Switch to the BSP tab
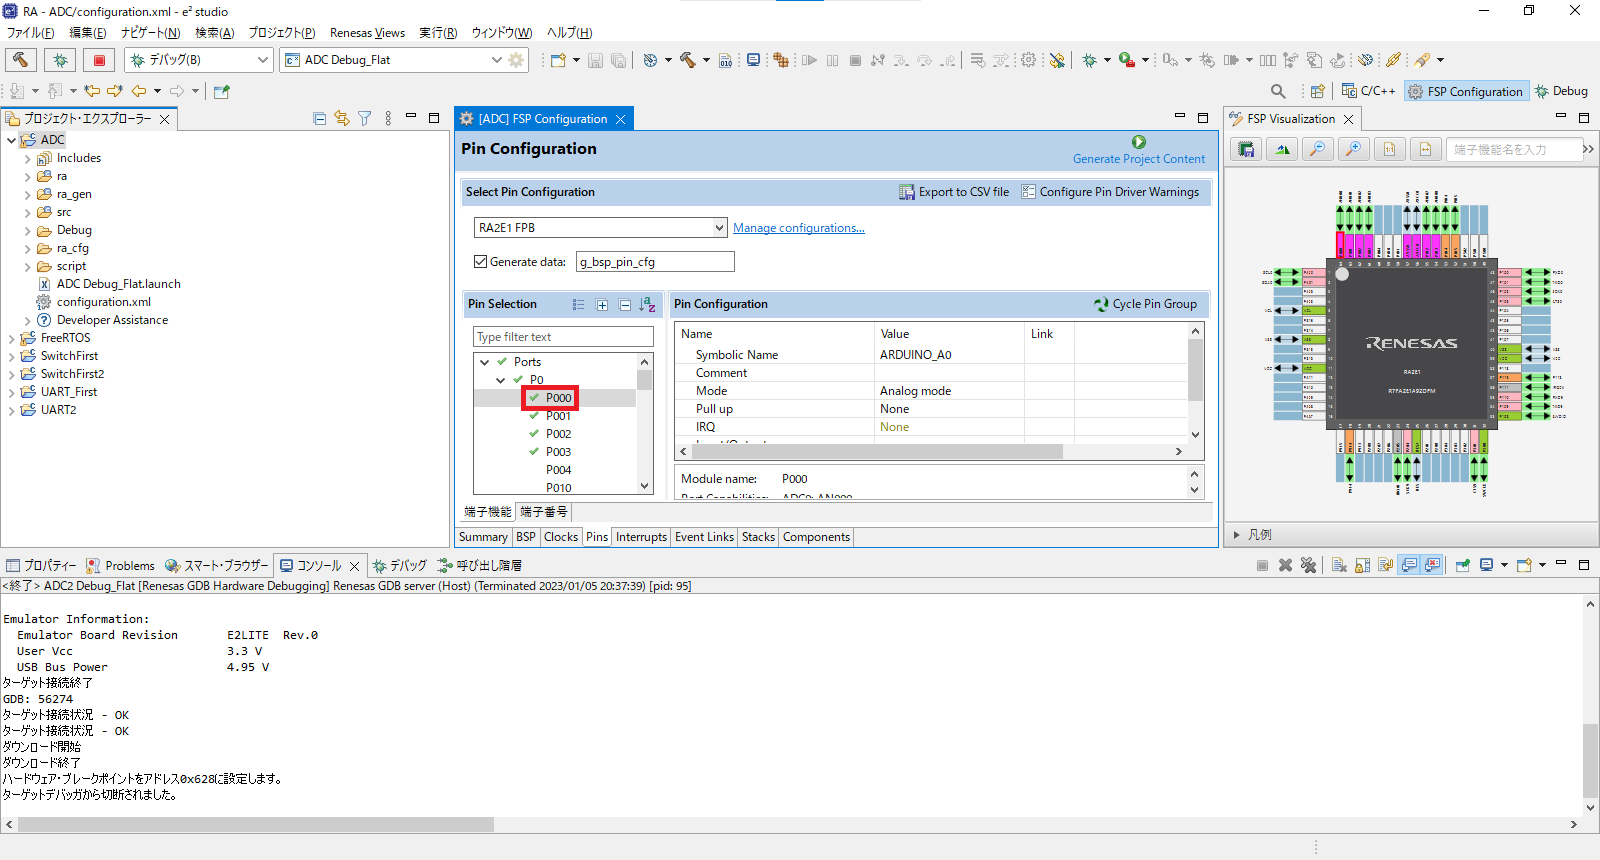The image size is (1600, 860). point(526,537)
